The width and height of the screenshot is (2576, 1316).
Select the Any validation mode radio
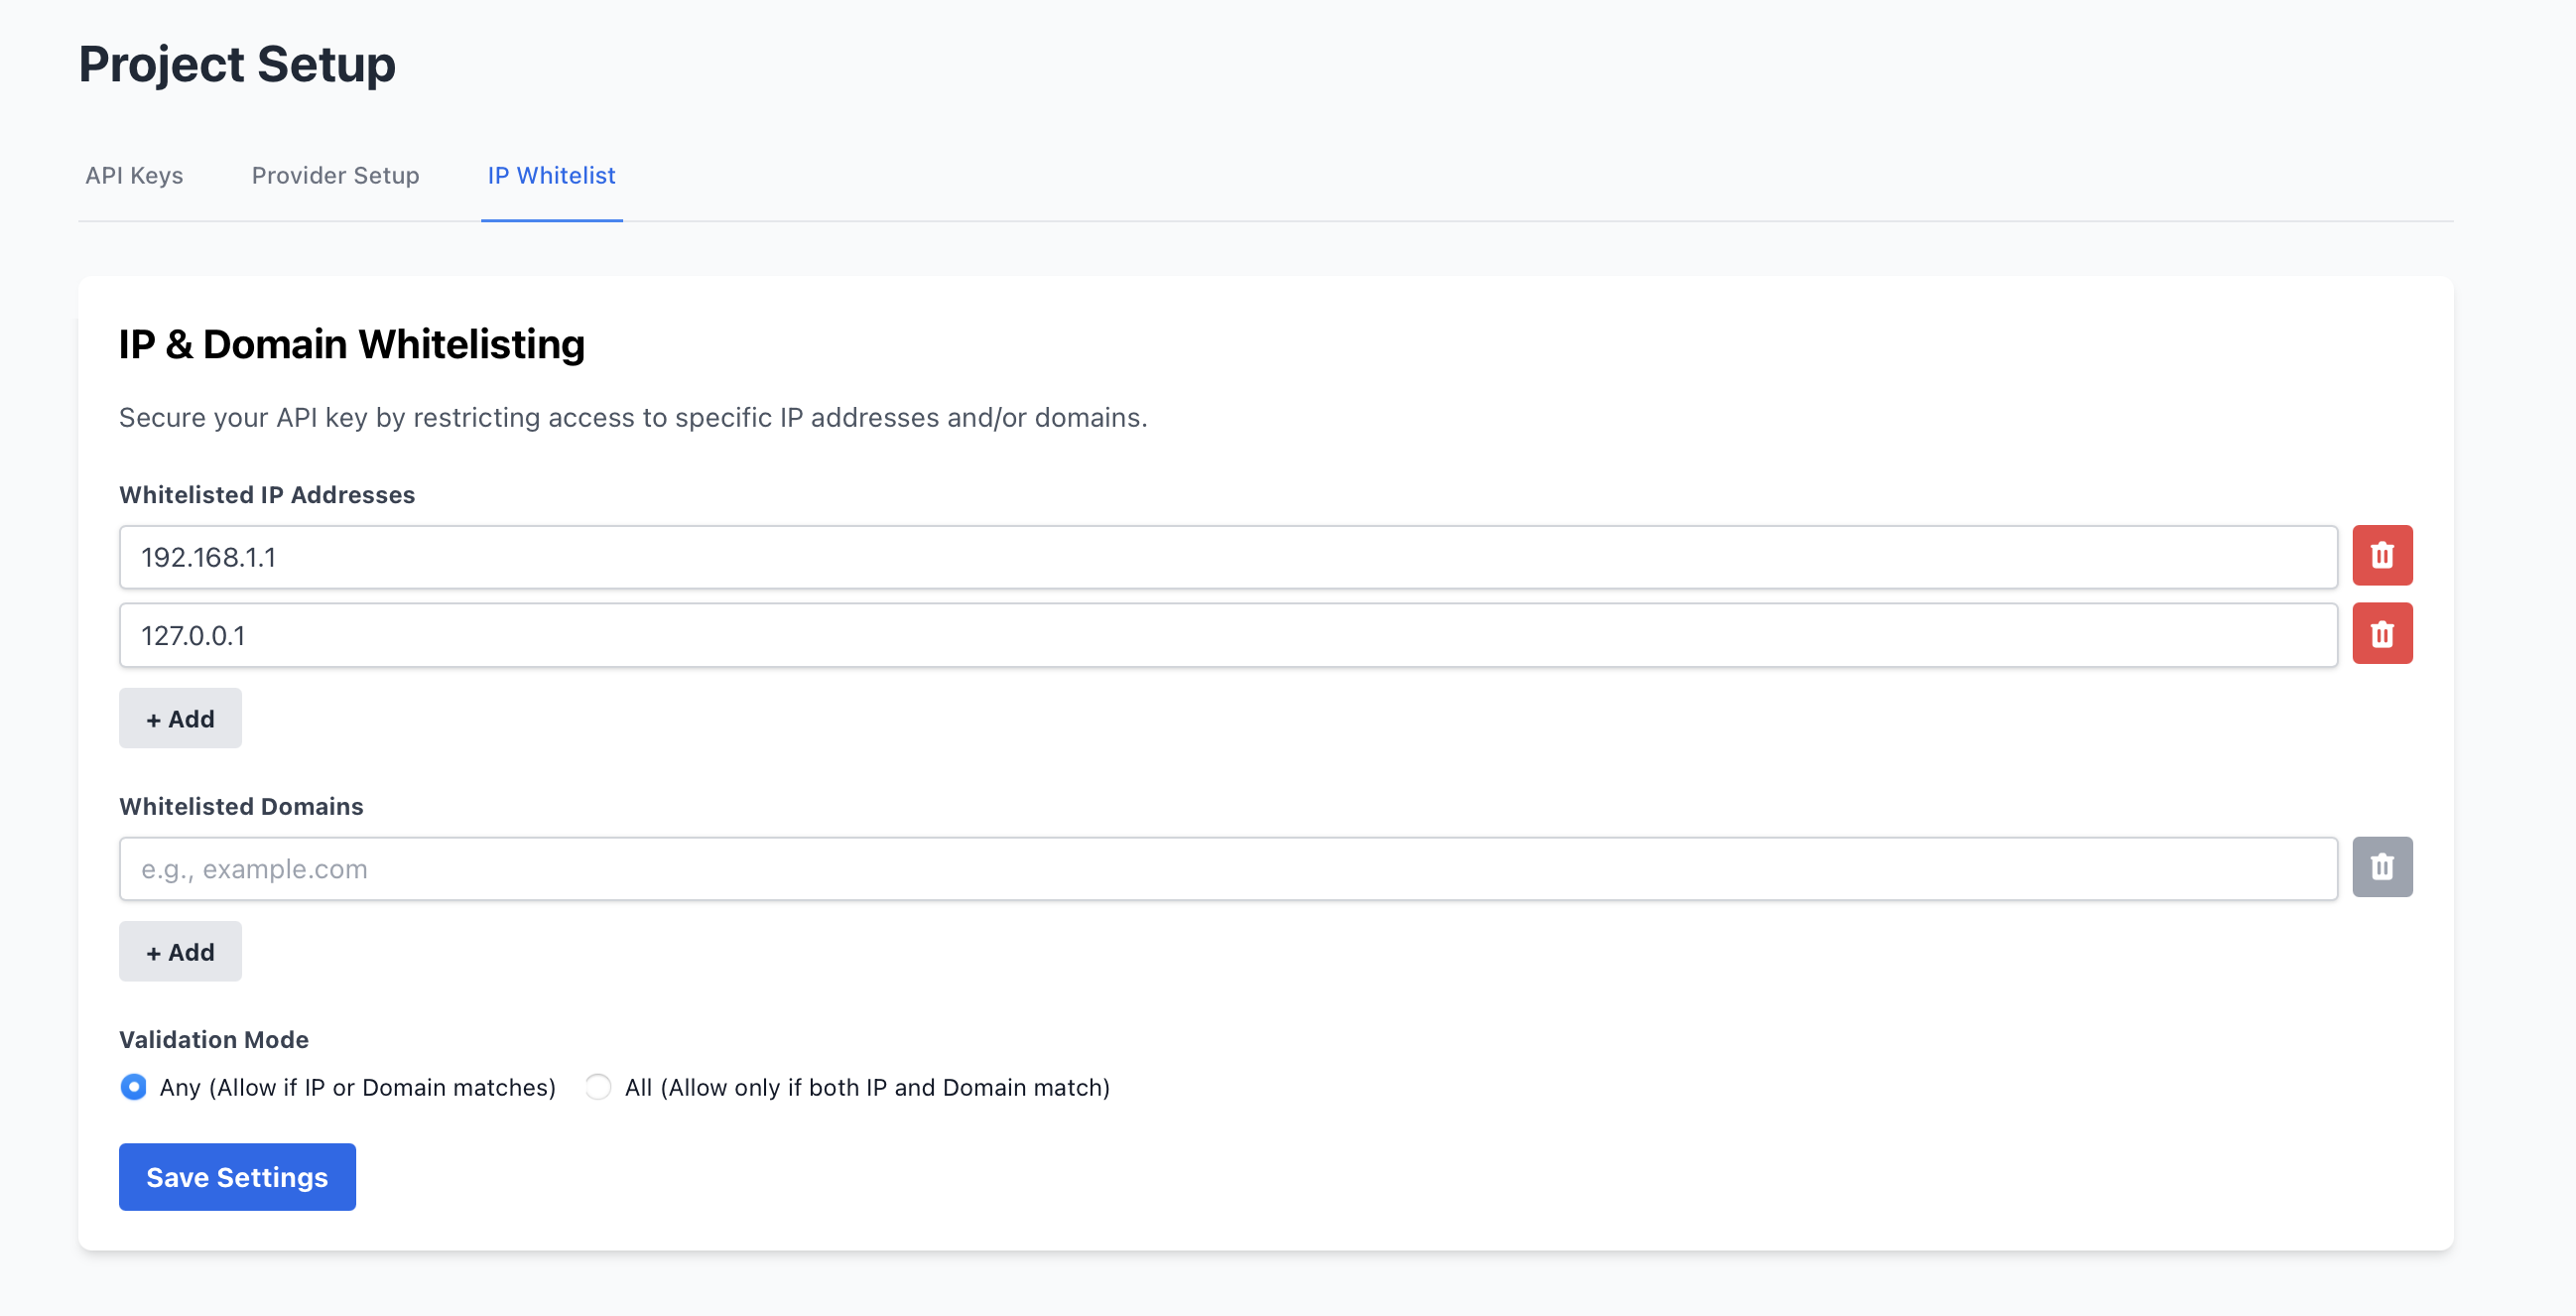point(133,1087)
